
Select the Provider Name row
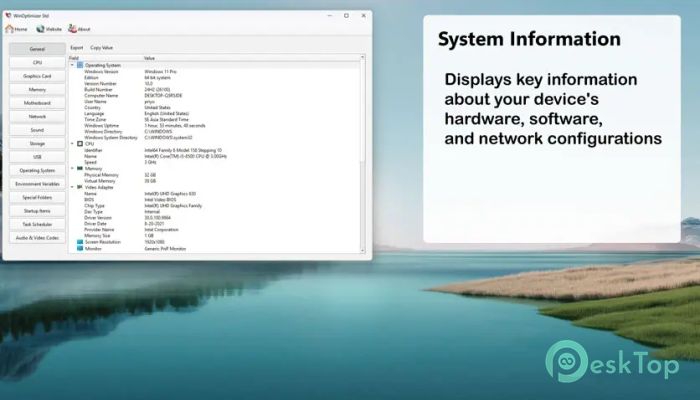214,229
